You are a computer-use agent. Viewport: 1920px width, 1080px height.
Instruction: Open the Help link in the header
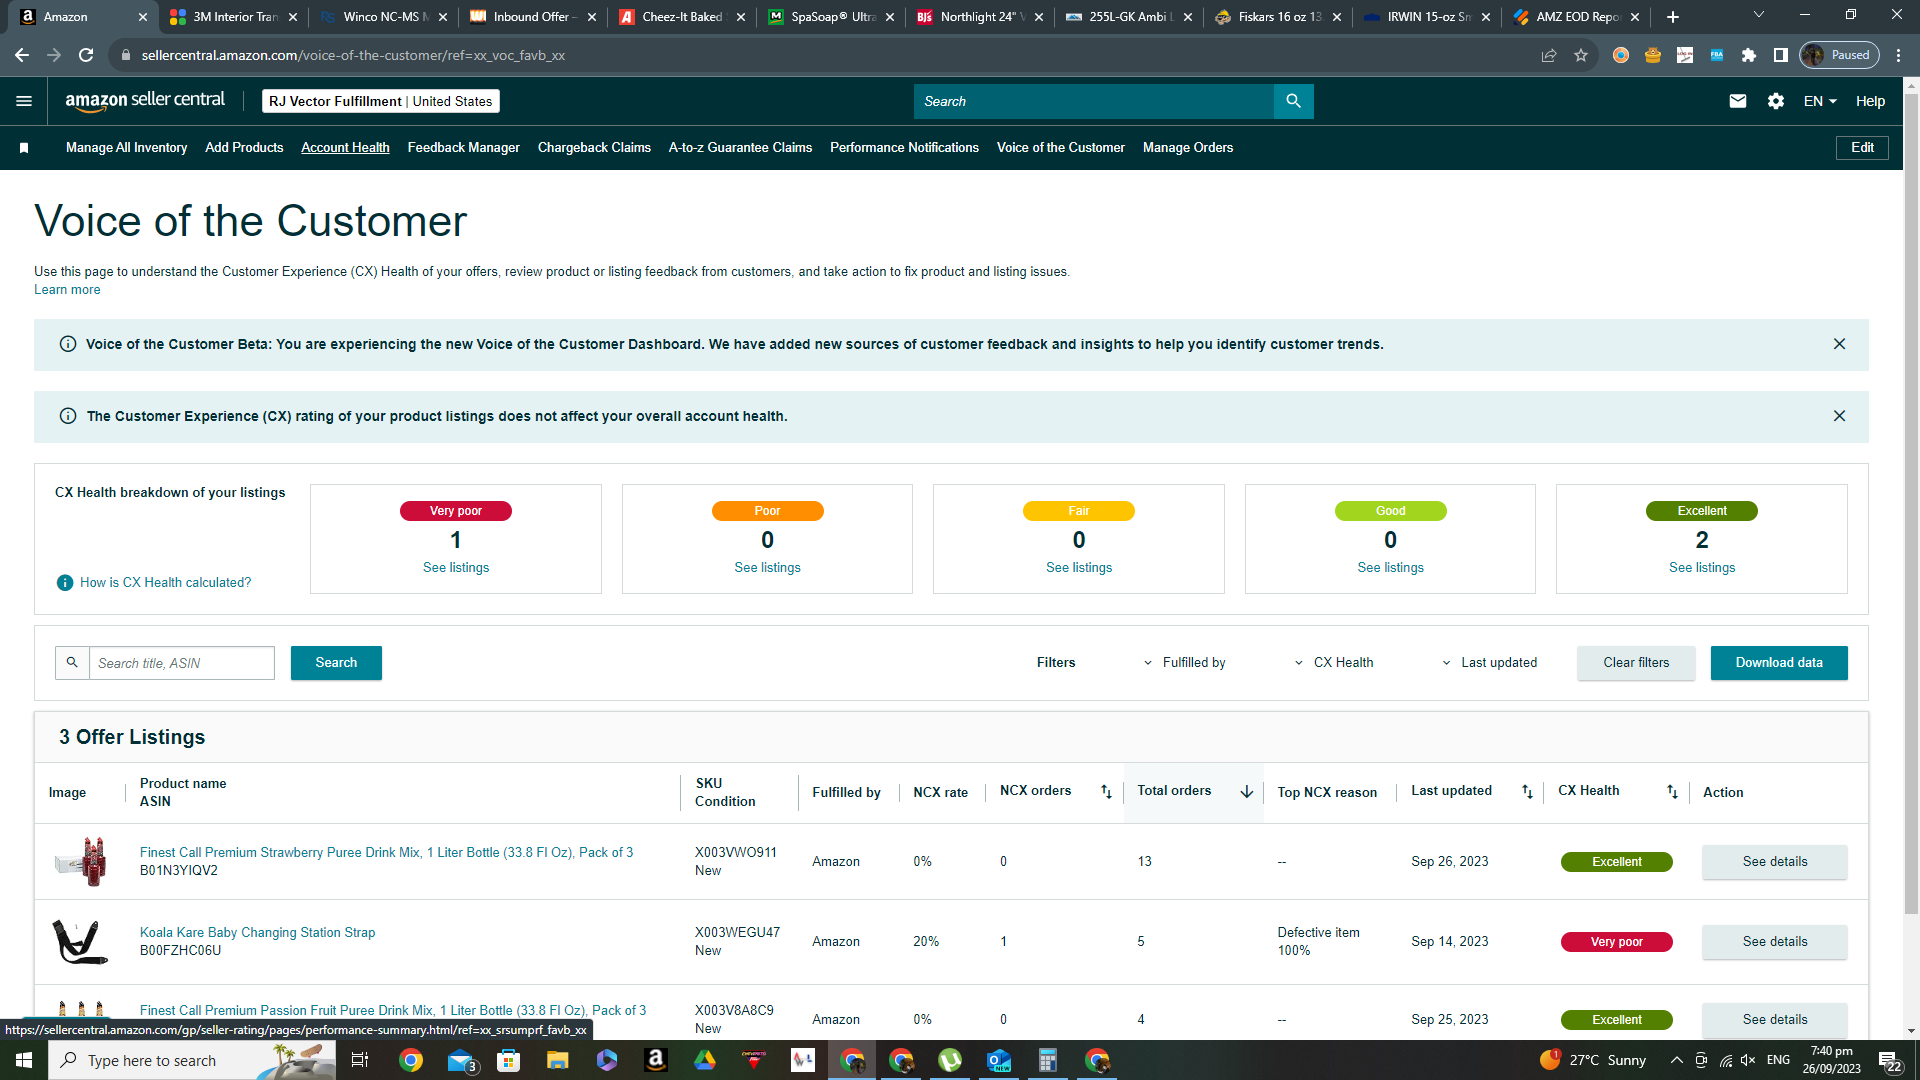(1870, 101)
